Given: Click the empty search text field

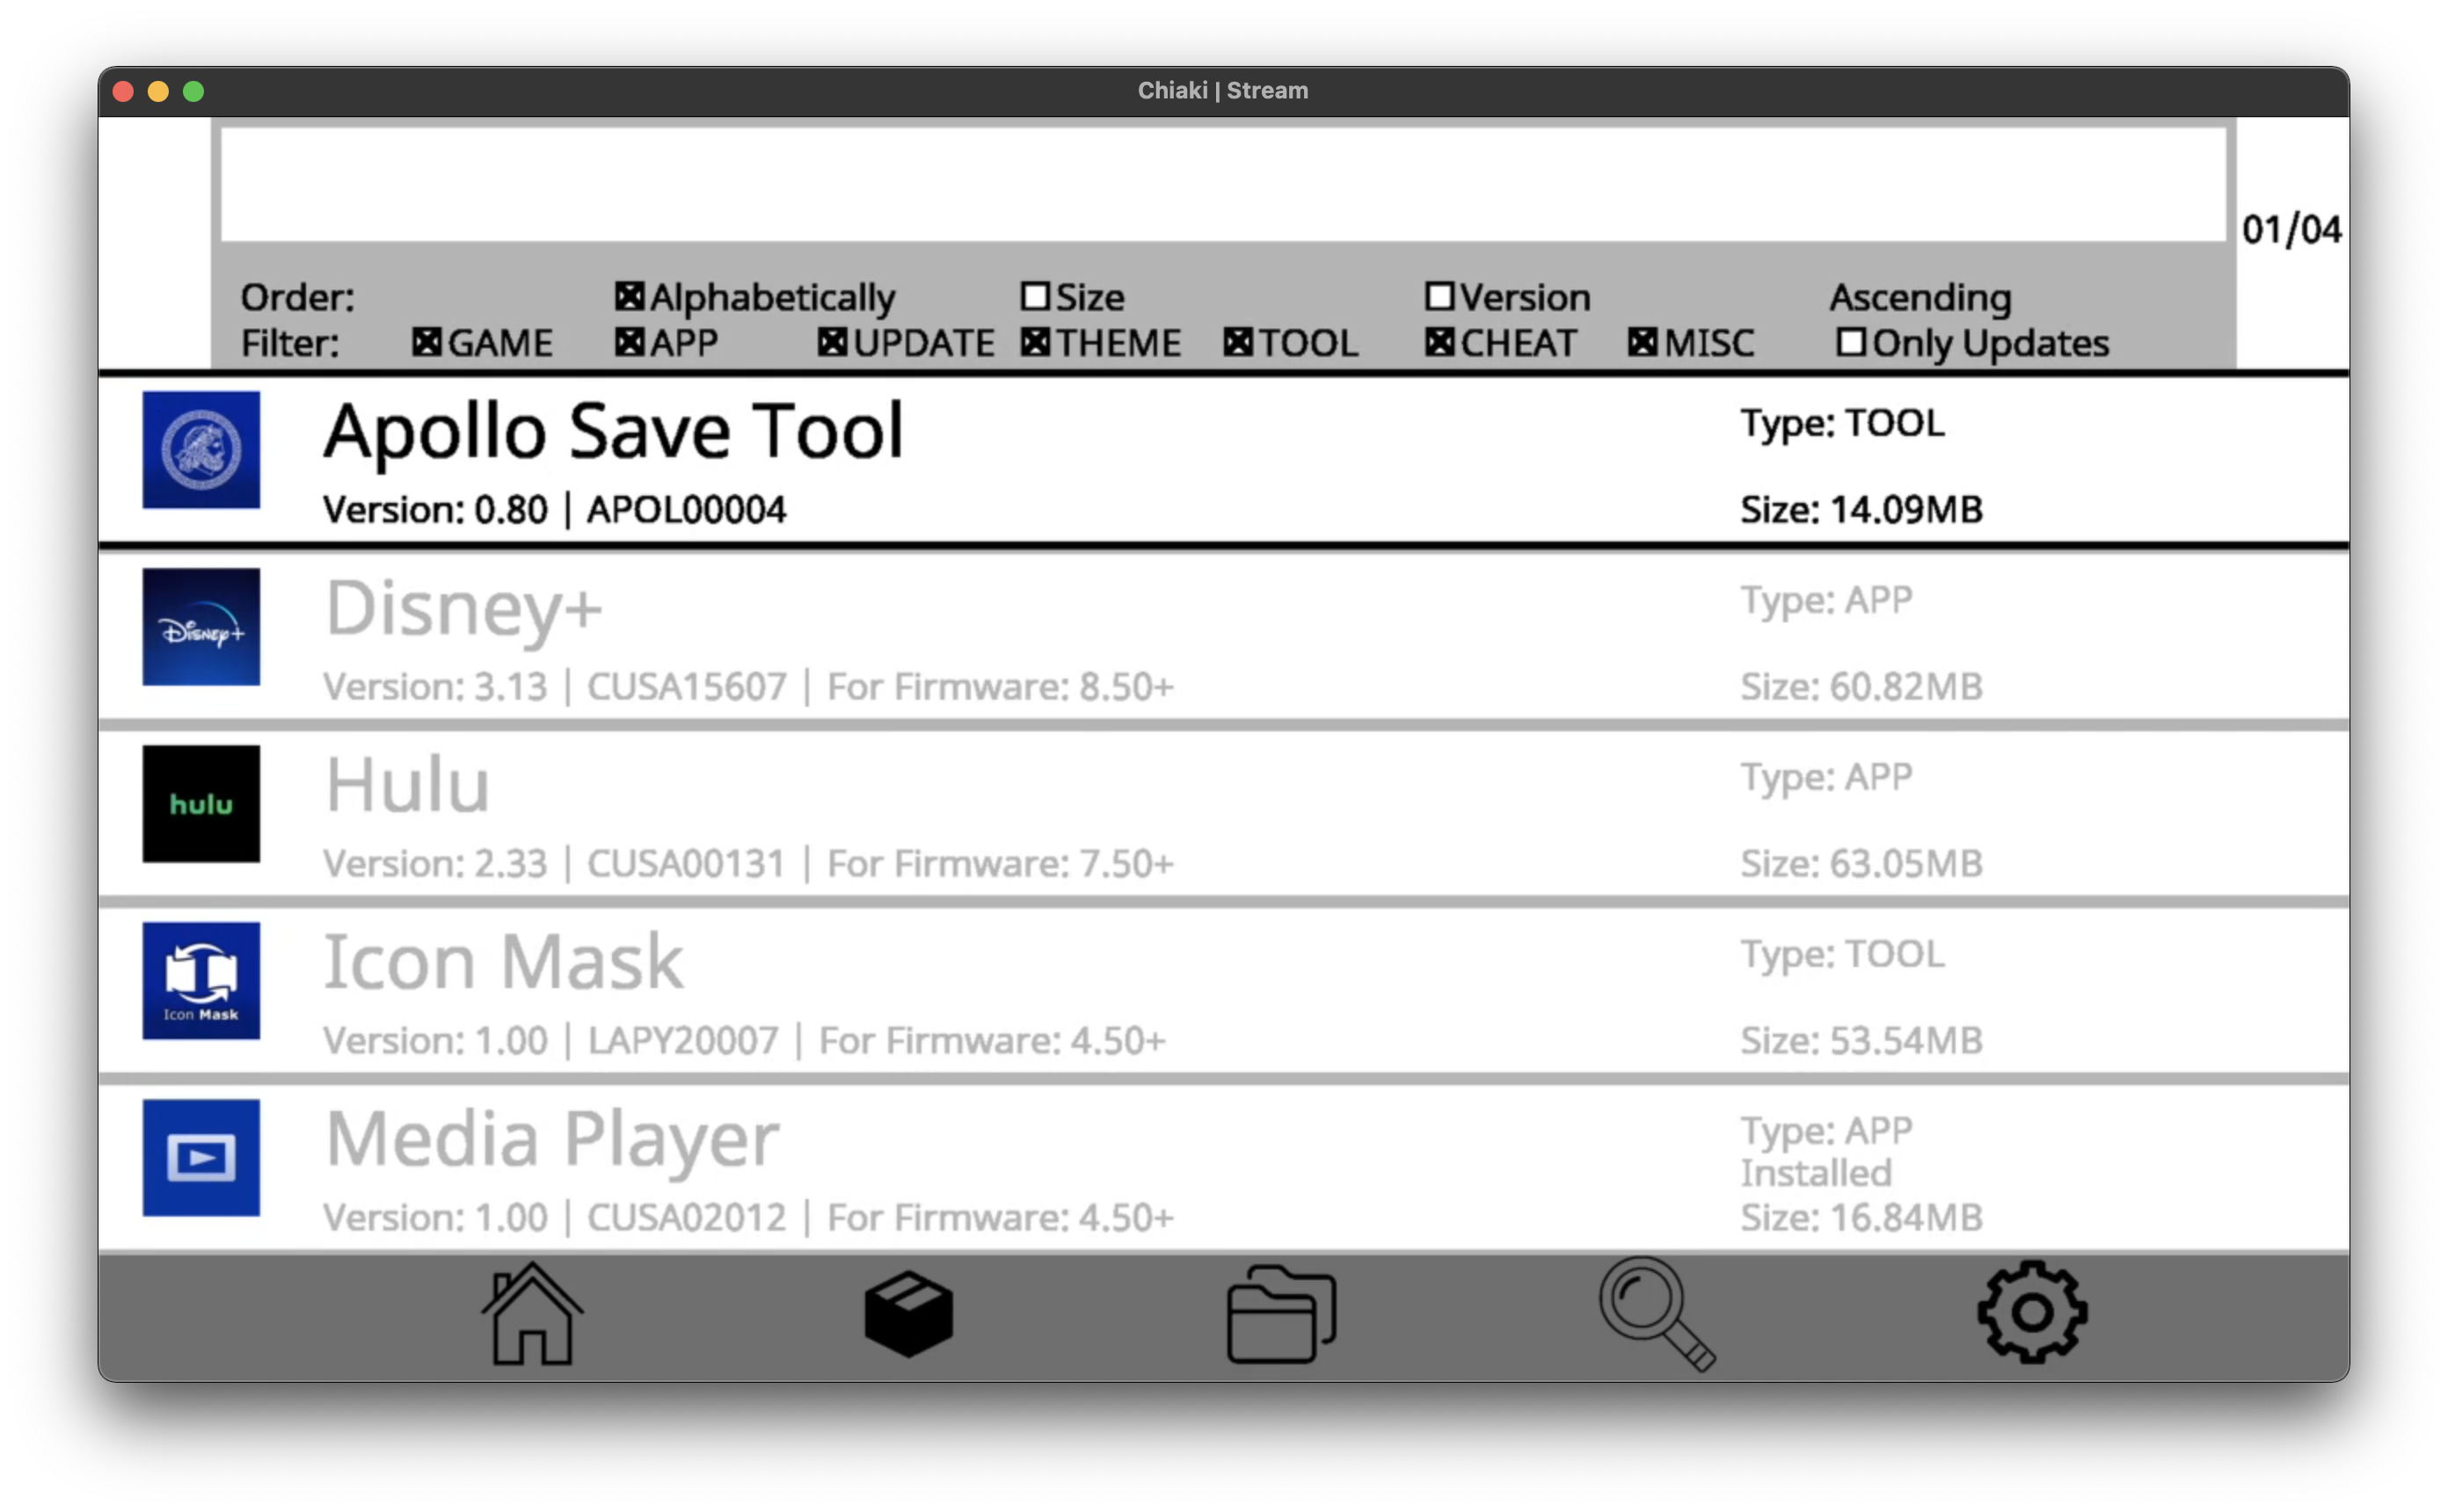Looking at the screenshot, I should point(1222,184).
